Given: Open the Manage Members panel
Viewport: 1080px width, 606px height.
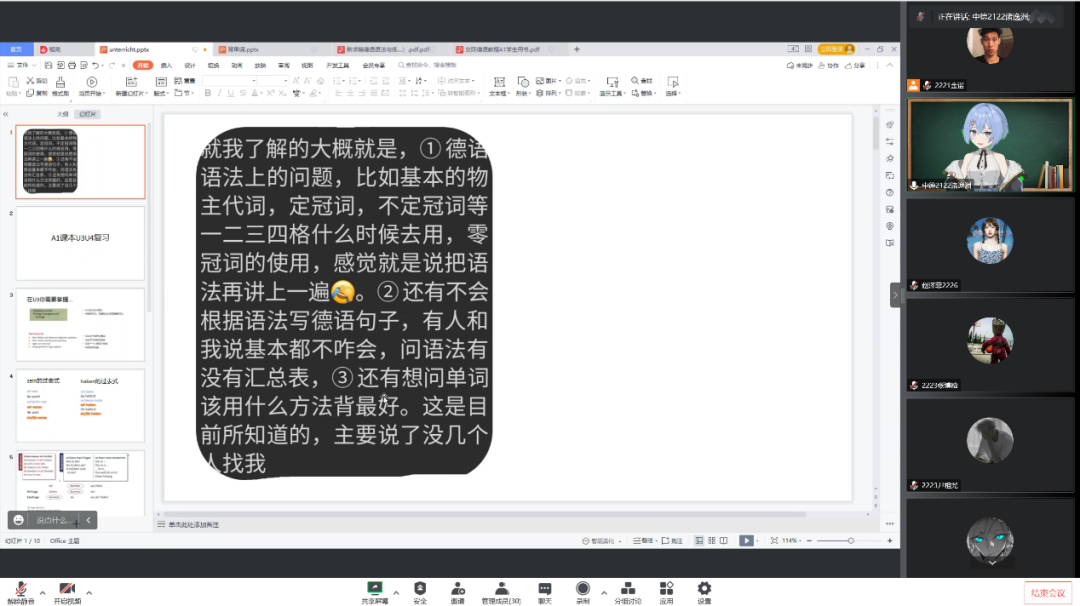Looking at the screenshot, I should pos(500,588).
